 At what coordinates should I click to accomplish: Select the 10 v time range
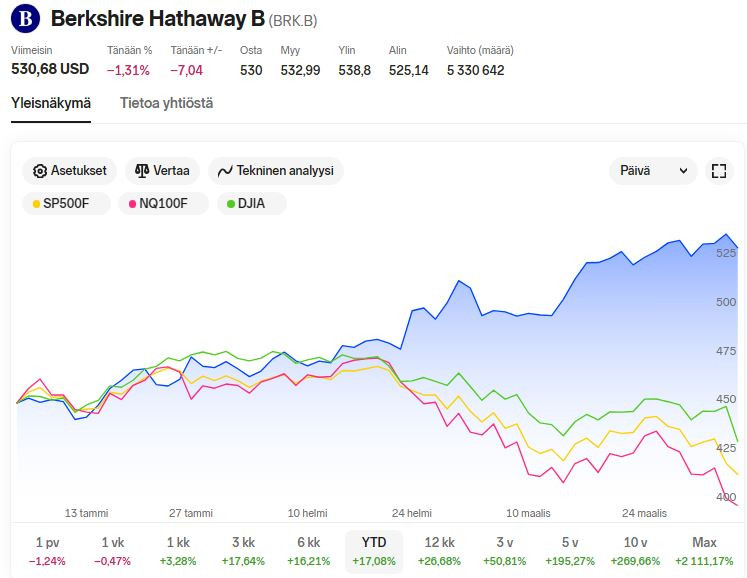[x=636, y=551]
